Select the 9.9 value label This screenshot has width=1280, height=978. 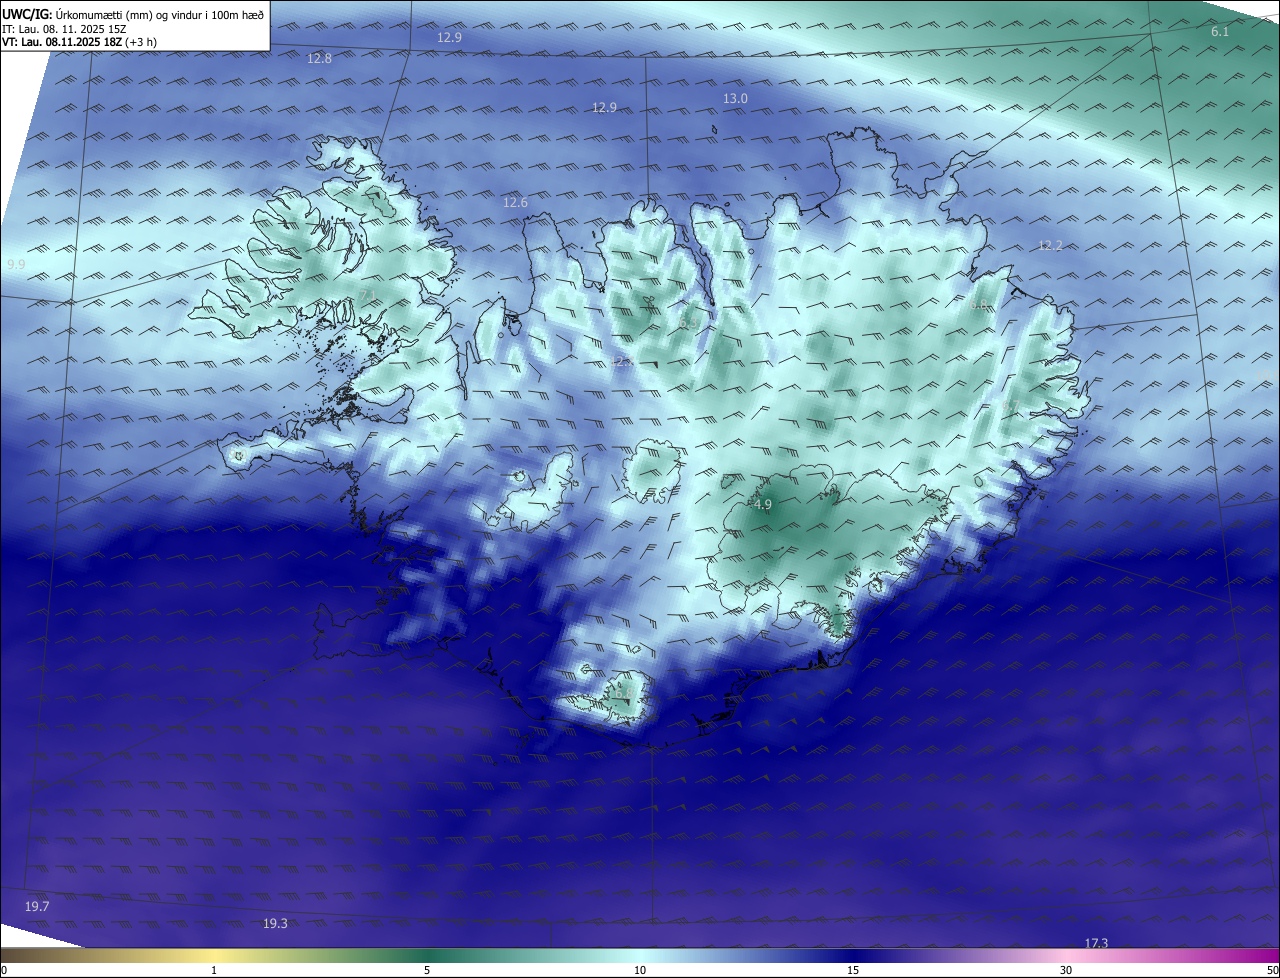16,265
